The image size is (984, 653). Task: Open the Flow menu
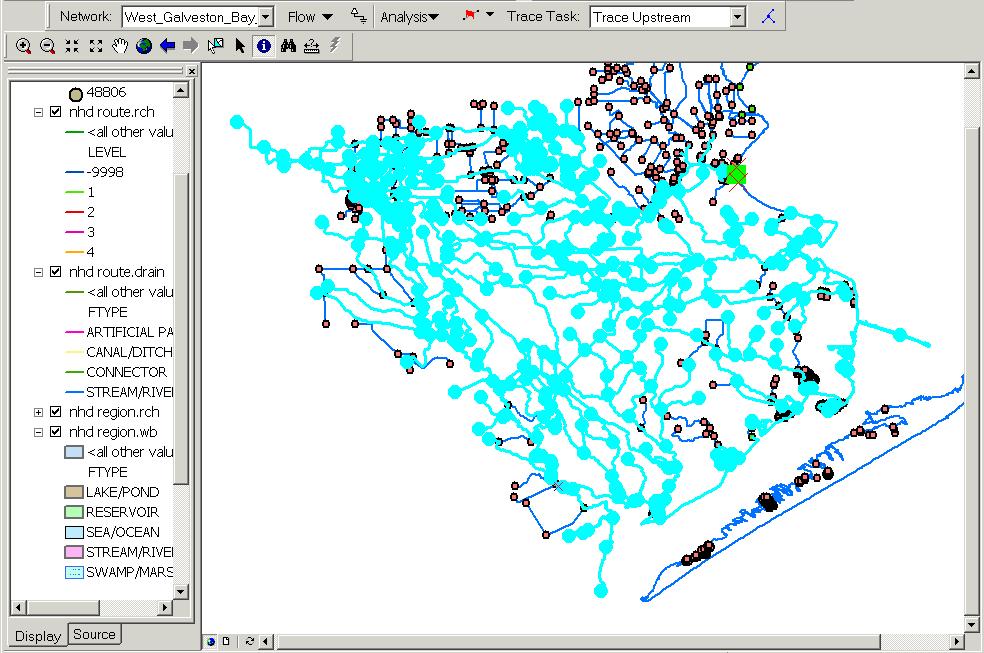click(309, 17)
